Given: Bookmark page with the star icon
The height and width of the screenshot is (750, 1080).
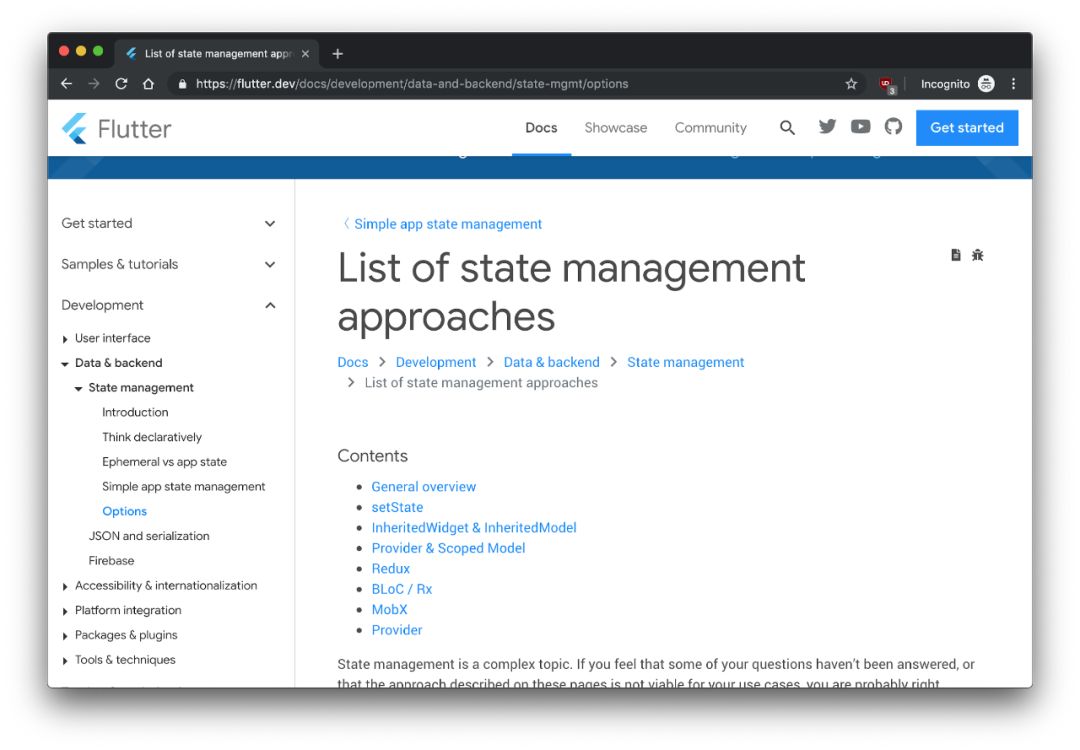Looking at the screenshot, I should pos(851,84).
